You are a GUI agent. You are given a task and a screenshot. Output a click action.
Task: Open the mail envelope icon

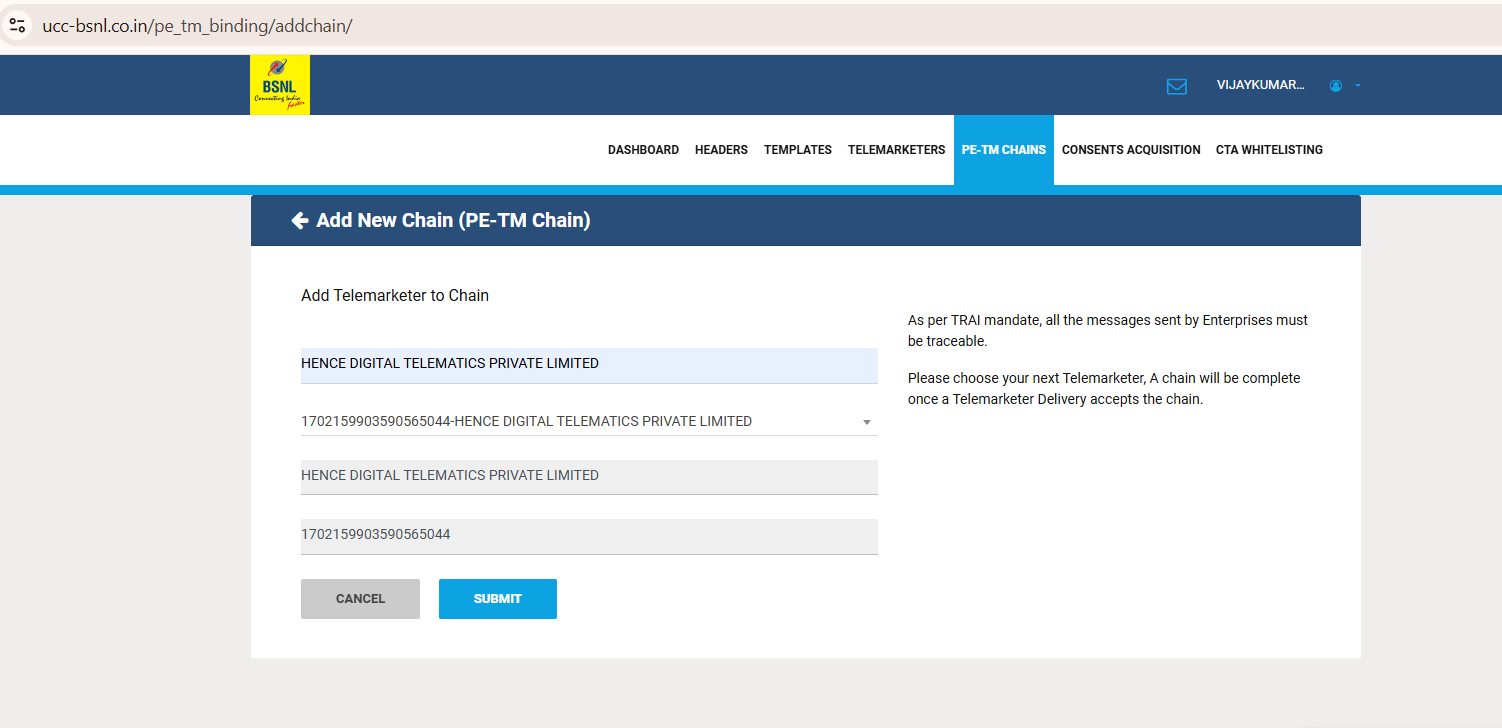coord(1177,86)
